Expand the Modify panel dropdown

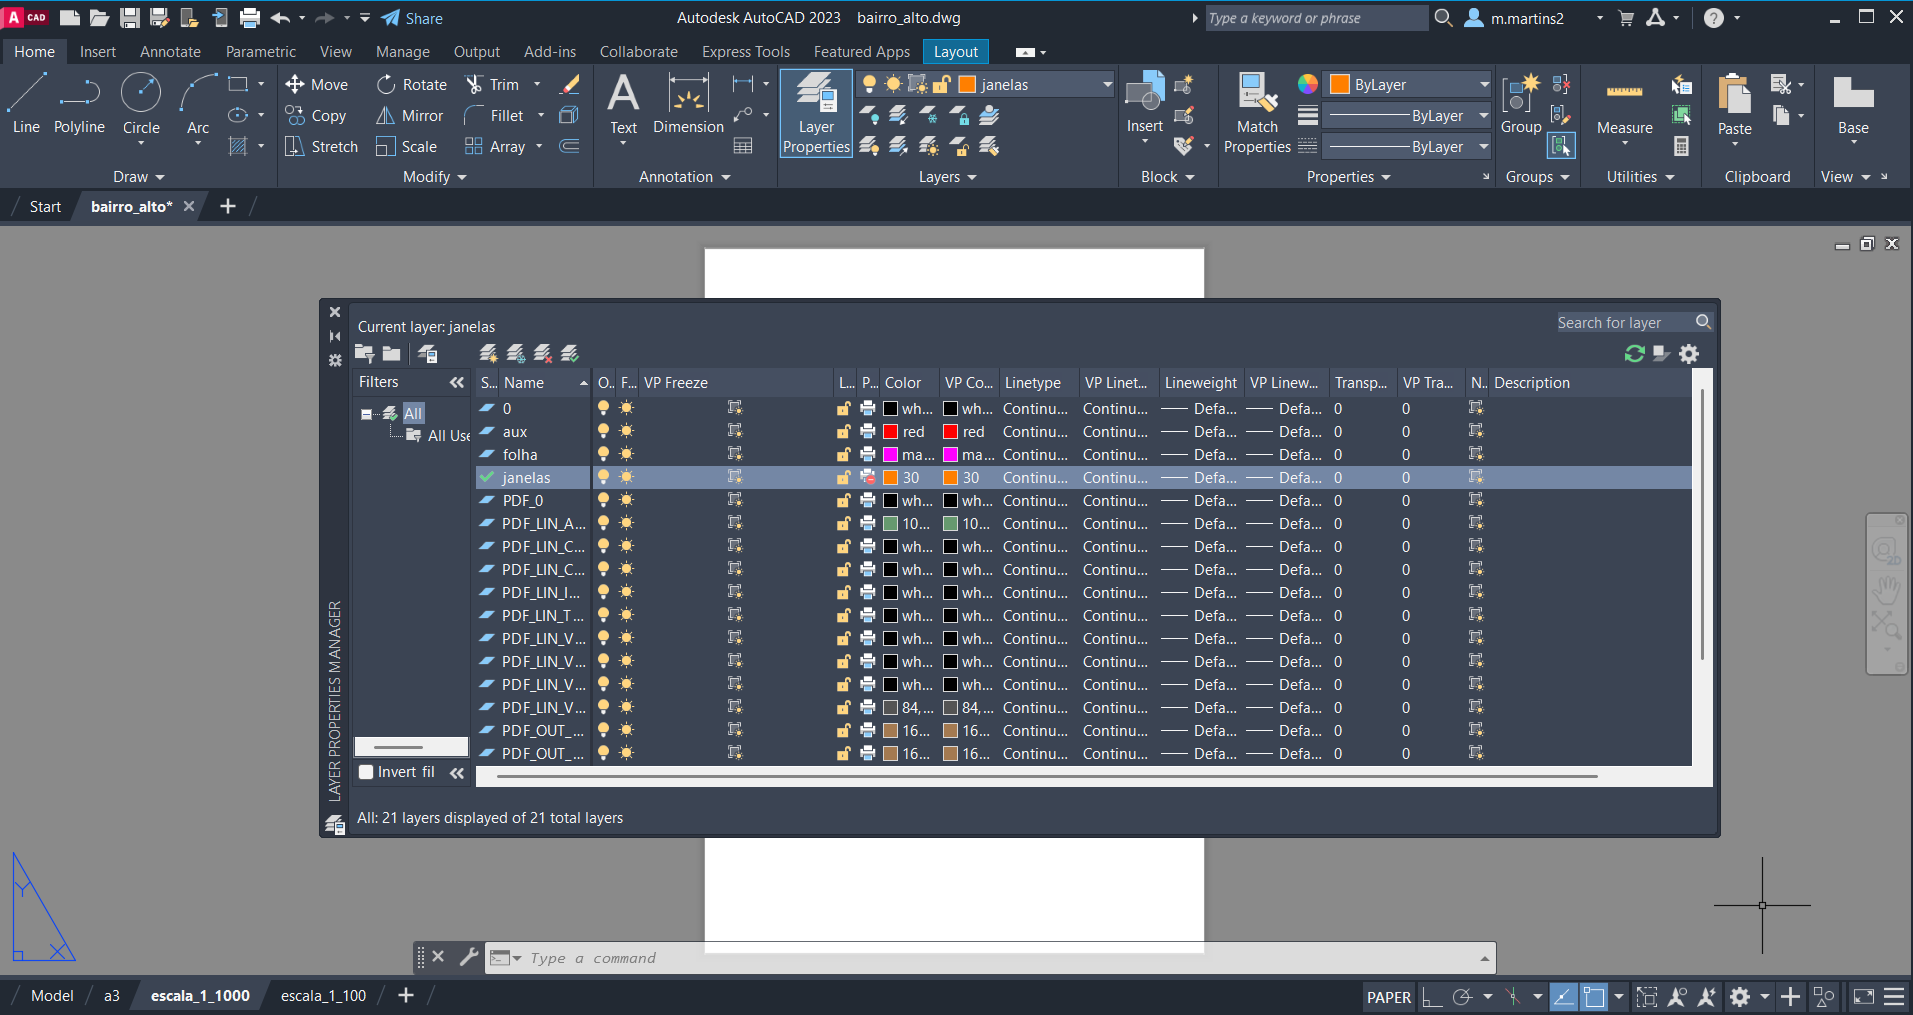click(435, 177)
